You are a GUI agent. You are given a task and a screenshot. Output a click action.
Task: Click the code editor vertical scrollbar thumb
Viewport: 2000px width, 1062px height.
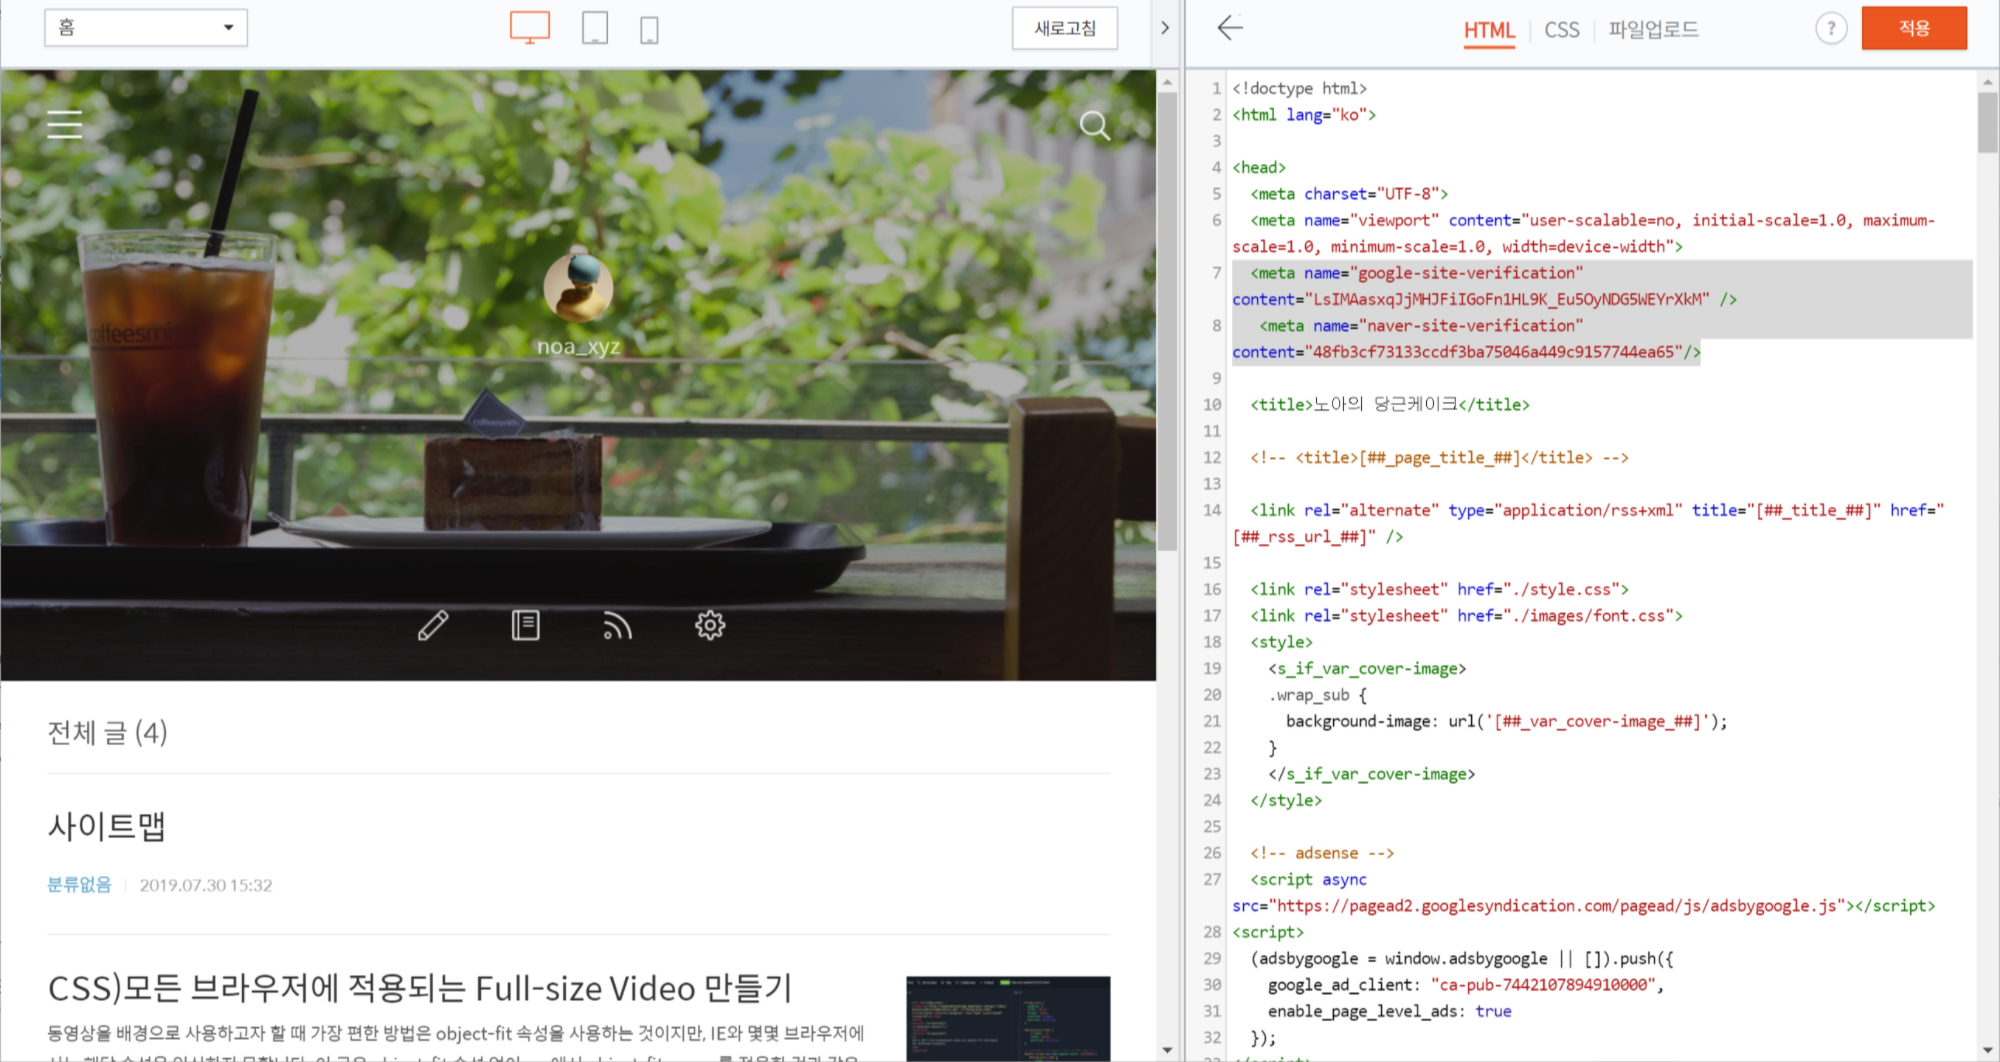point(1987,122)
